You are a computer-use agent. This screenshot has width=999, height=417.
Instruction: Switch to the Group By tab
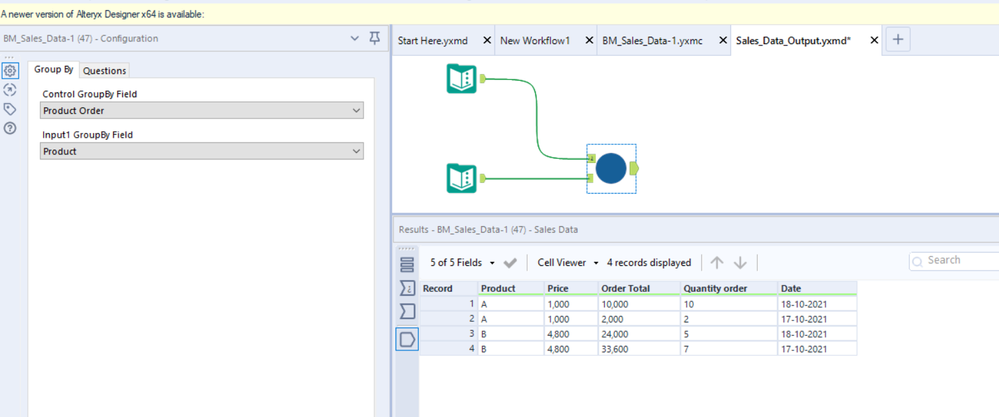(54, 69)
